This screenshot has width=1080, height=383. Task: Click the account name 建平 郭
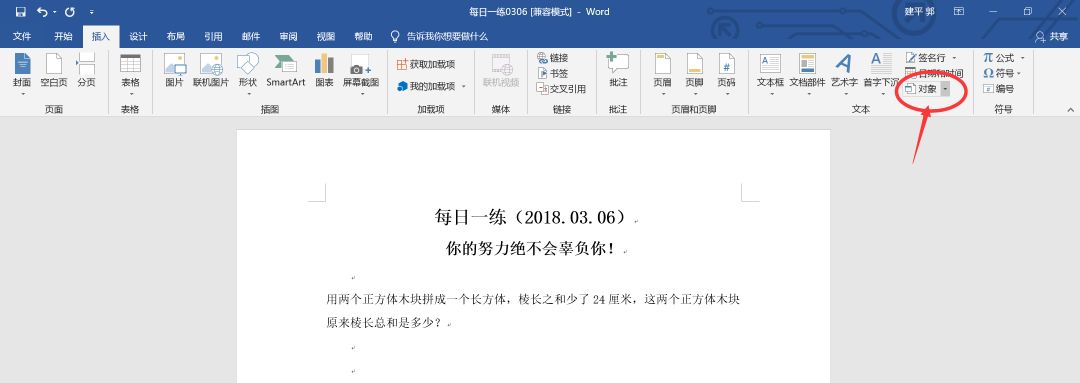tap(920, 12)
